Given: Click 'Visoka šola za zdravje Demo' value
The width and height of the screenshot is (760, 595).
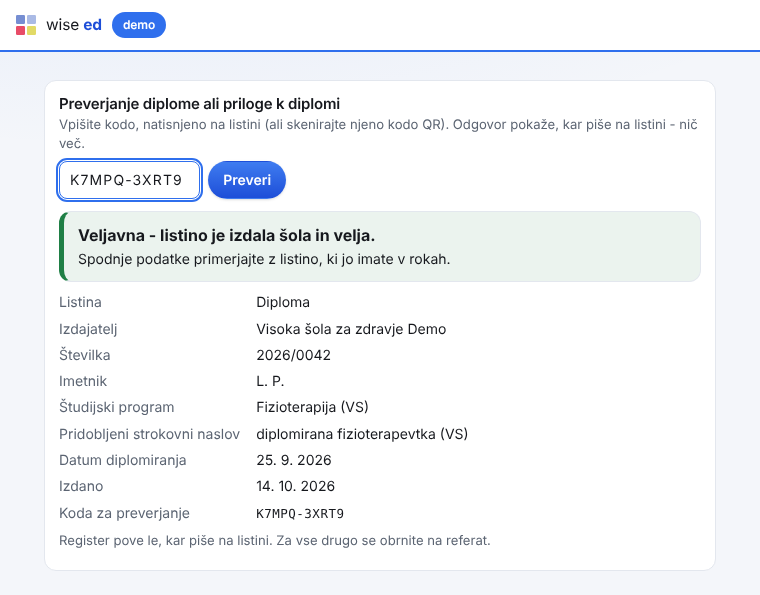Looking at the screenshot, I should point(351,329).
